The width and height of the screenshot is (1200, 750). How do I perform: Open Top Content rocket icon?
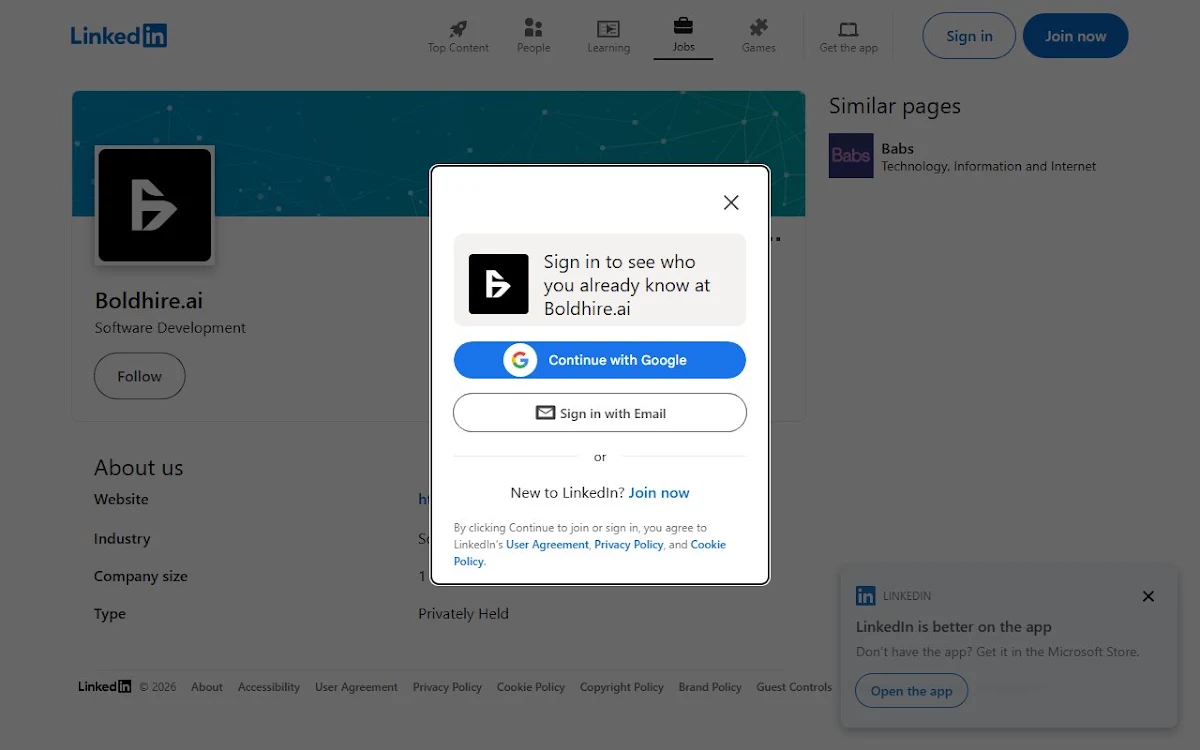[458, 28]
